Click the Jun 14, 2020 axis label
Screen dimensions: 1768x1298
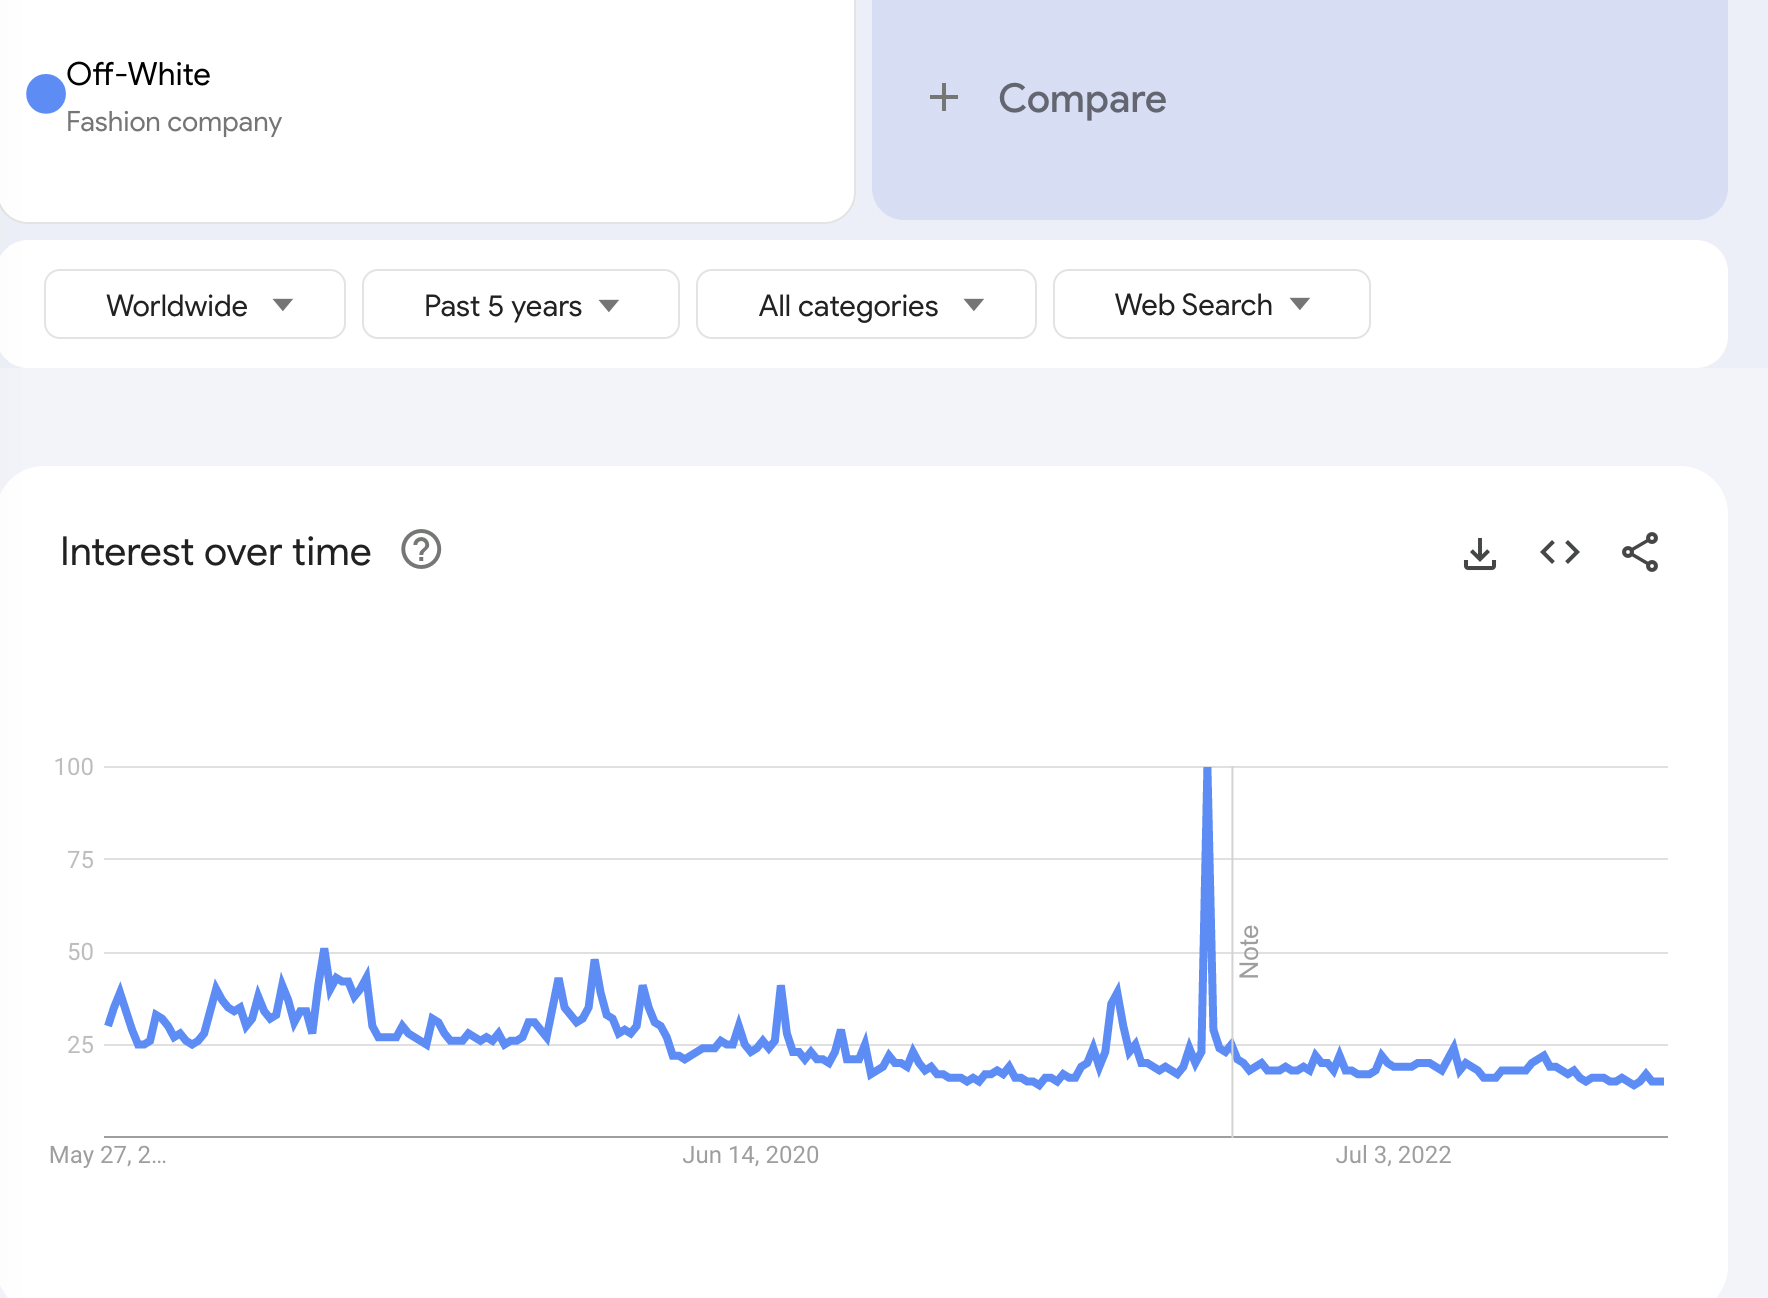749,1155
